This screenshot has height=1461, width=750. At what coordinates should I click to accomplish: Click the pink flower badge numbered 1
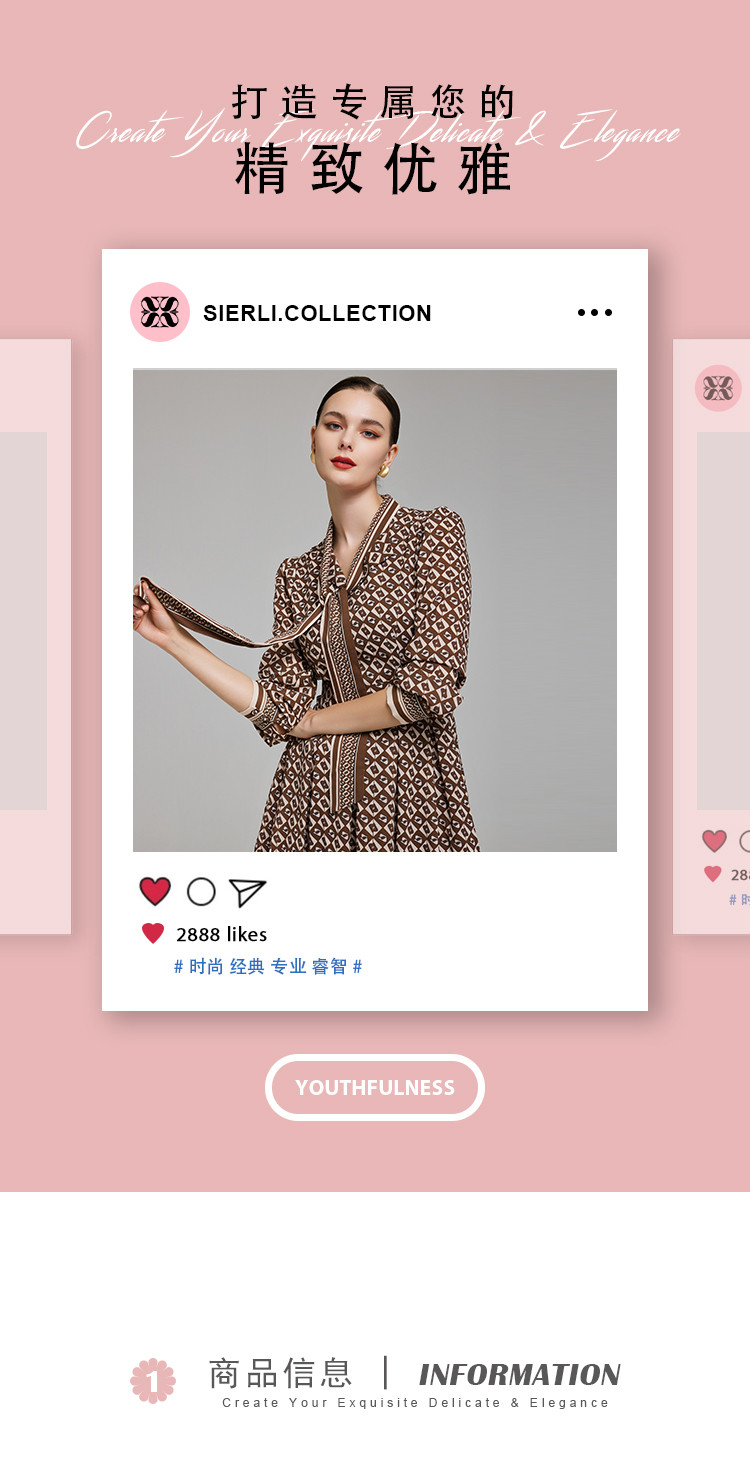153,1381
